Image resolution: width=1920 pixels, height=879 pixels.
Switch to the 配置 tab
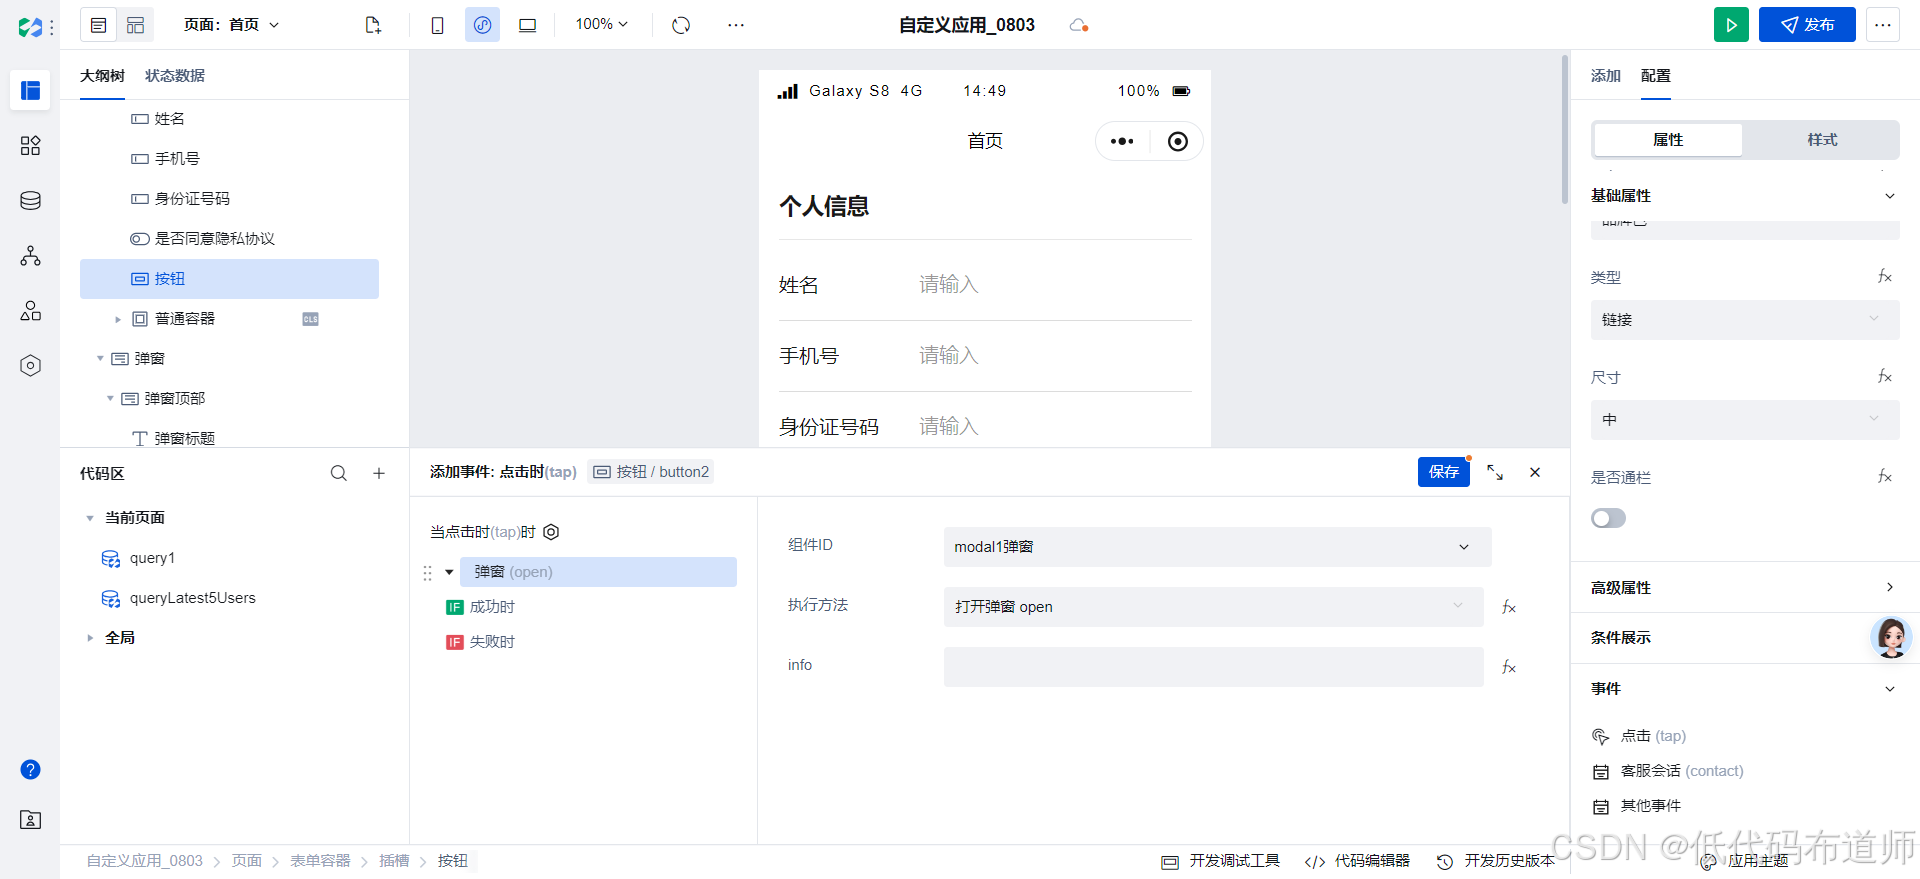tap(1656, 76)
